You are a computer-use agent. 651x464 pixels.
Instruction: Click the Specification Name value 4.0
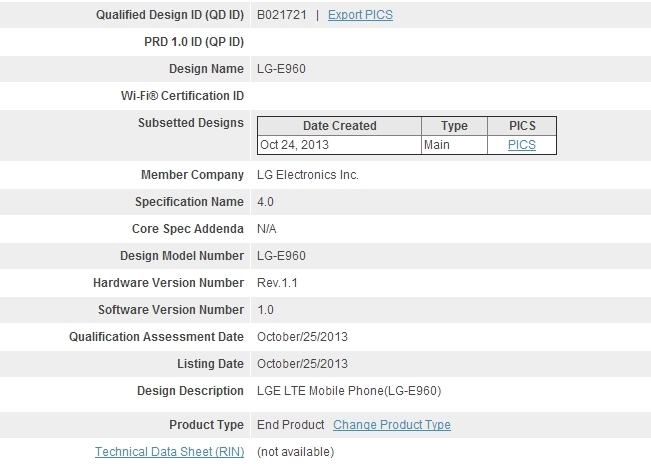pyautogui.click(x=265, y=202)
